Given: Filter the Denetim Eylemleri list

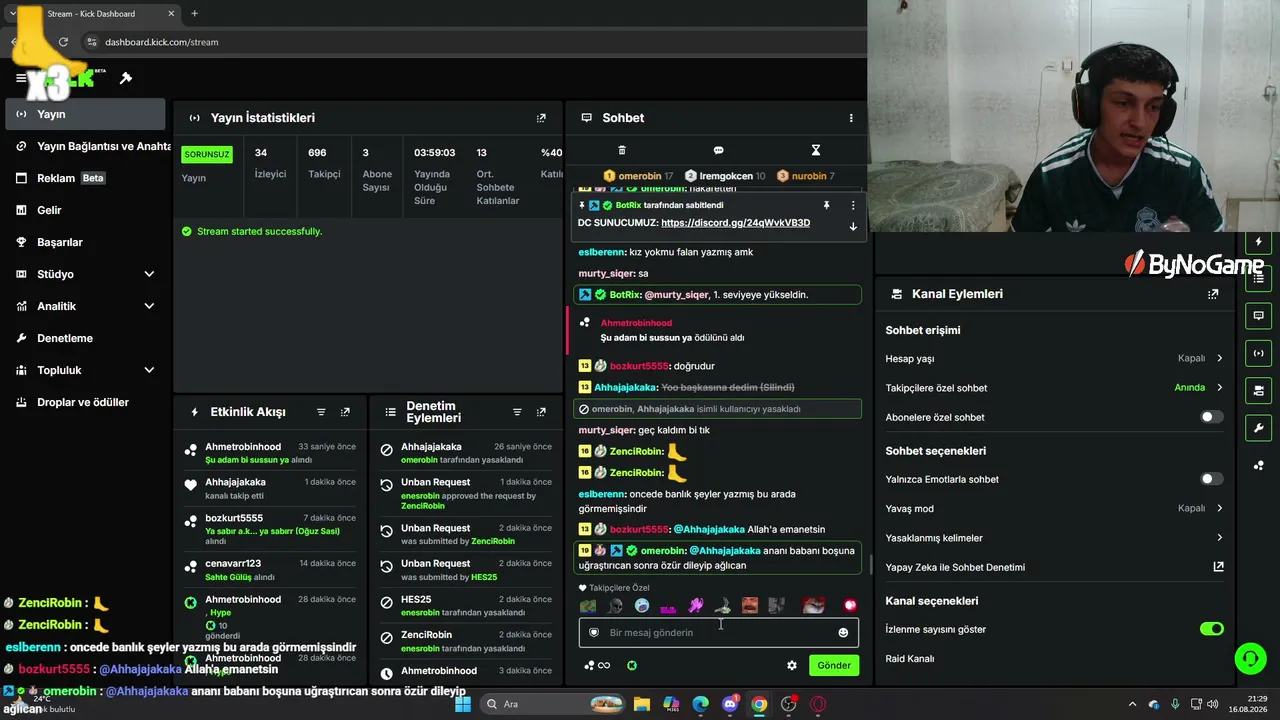Looking at the screenshot, I should click(x=517, y=412).
